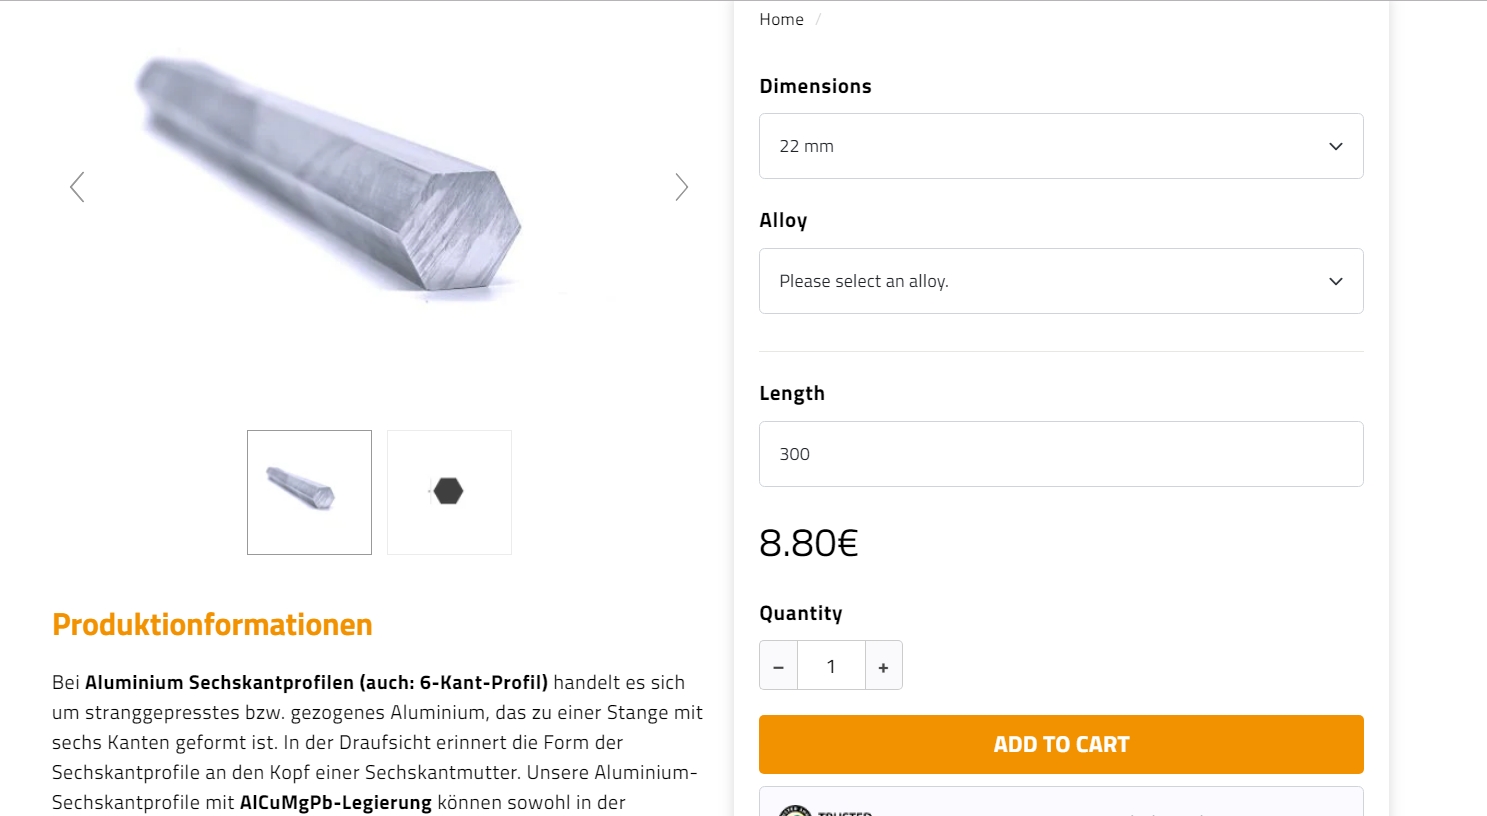Click the Trusted badge icon

[796, 810]
